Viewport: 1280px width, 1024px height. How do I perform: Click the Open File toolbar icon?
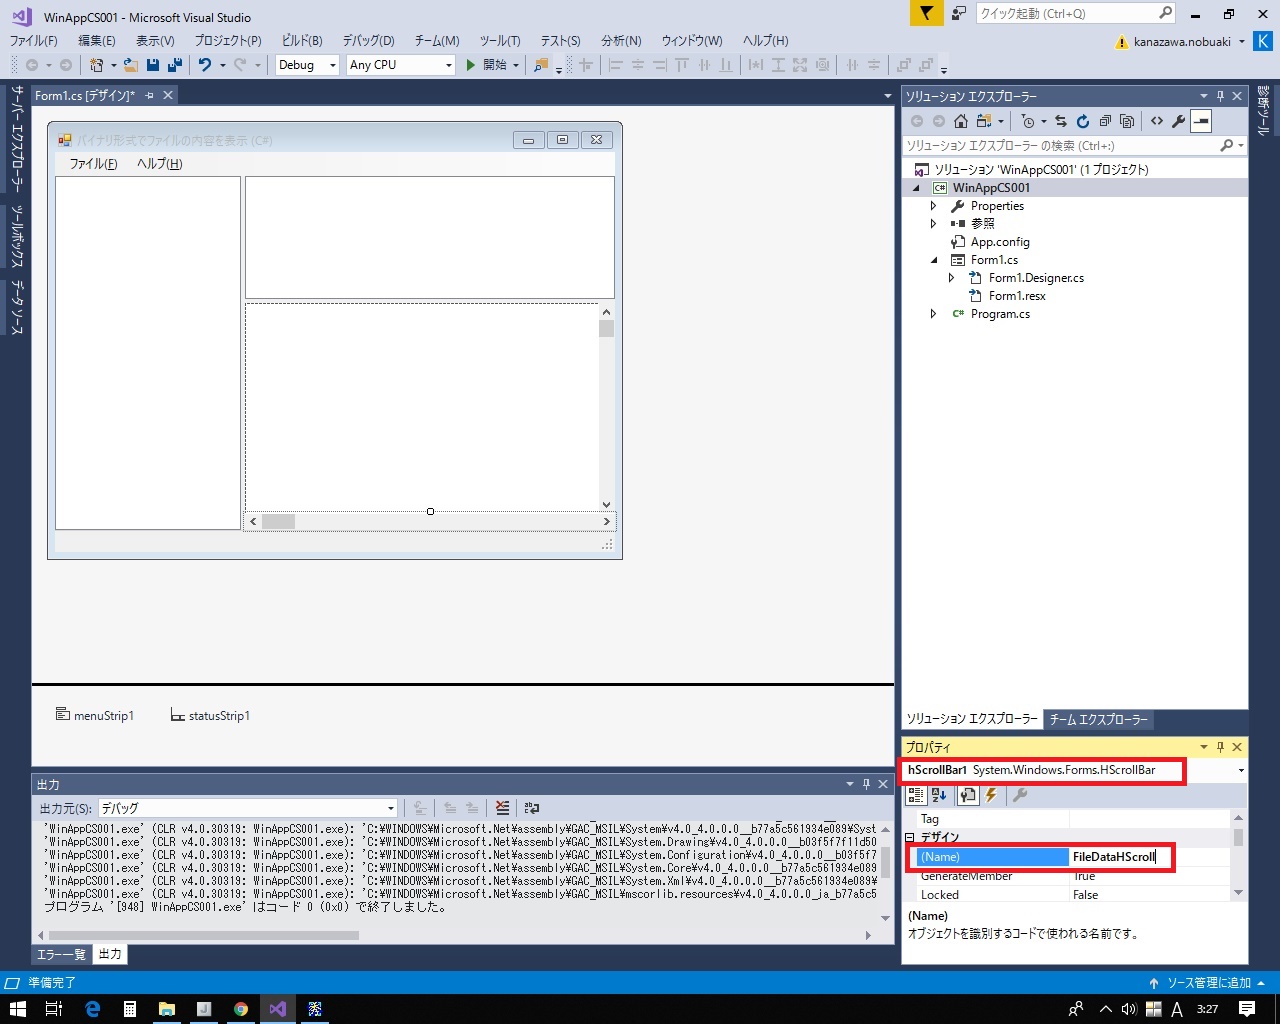point(130,65)
